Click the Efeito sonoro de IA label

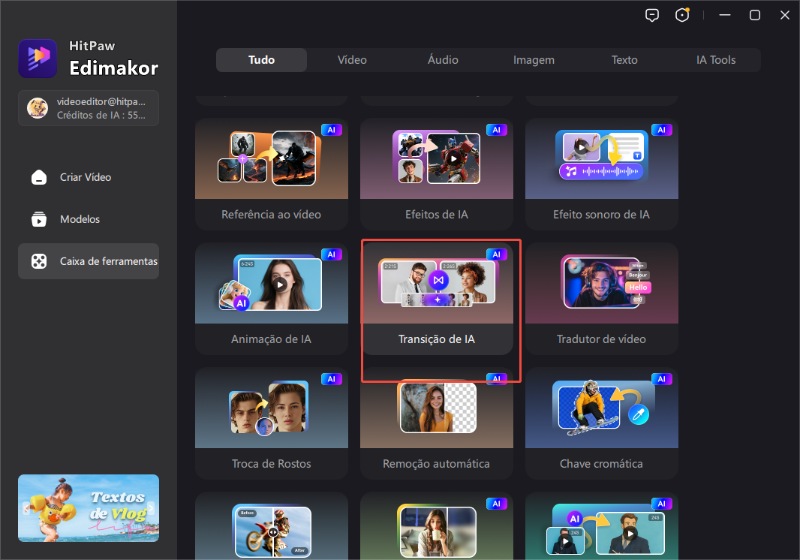[602, 215]
